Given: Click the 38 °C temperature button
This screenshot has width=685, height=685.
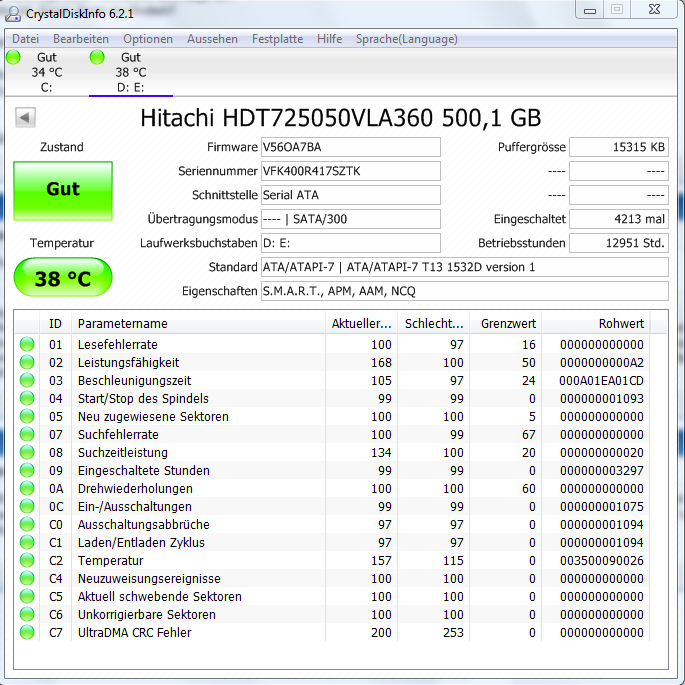Looking at the screenshot, I should (63, 278).
